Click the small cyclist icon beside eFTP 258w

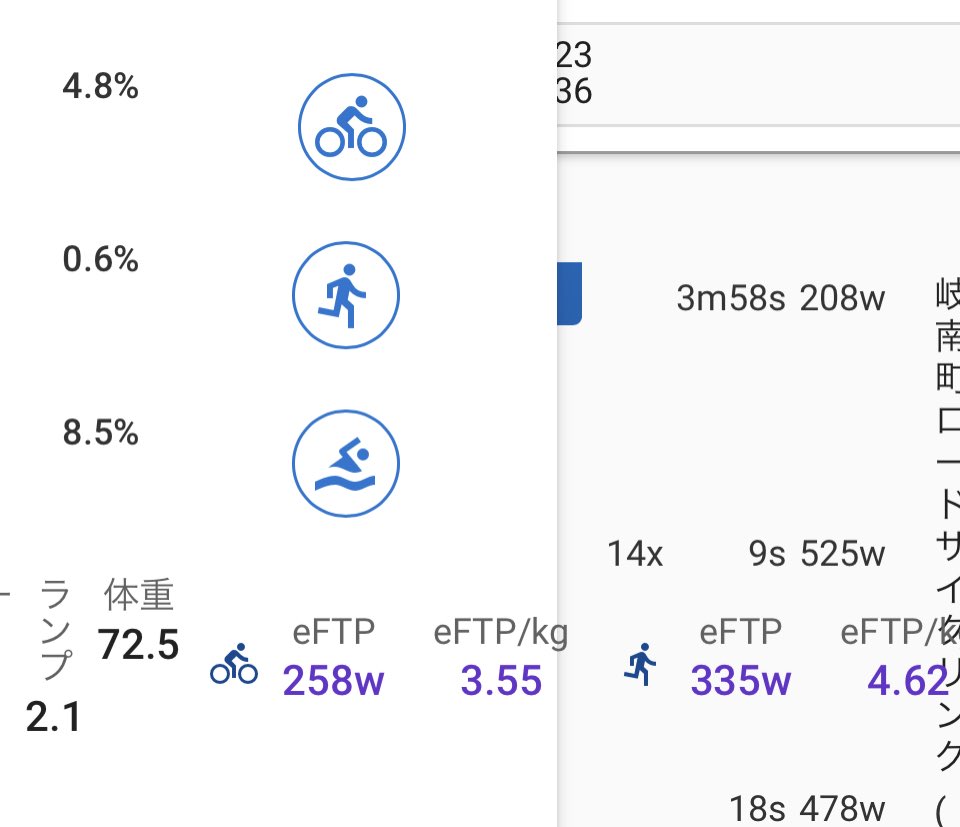(234, 664)
